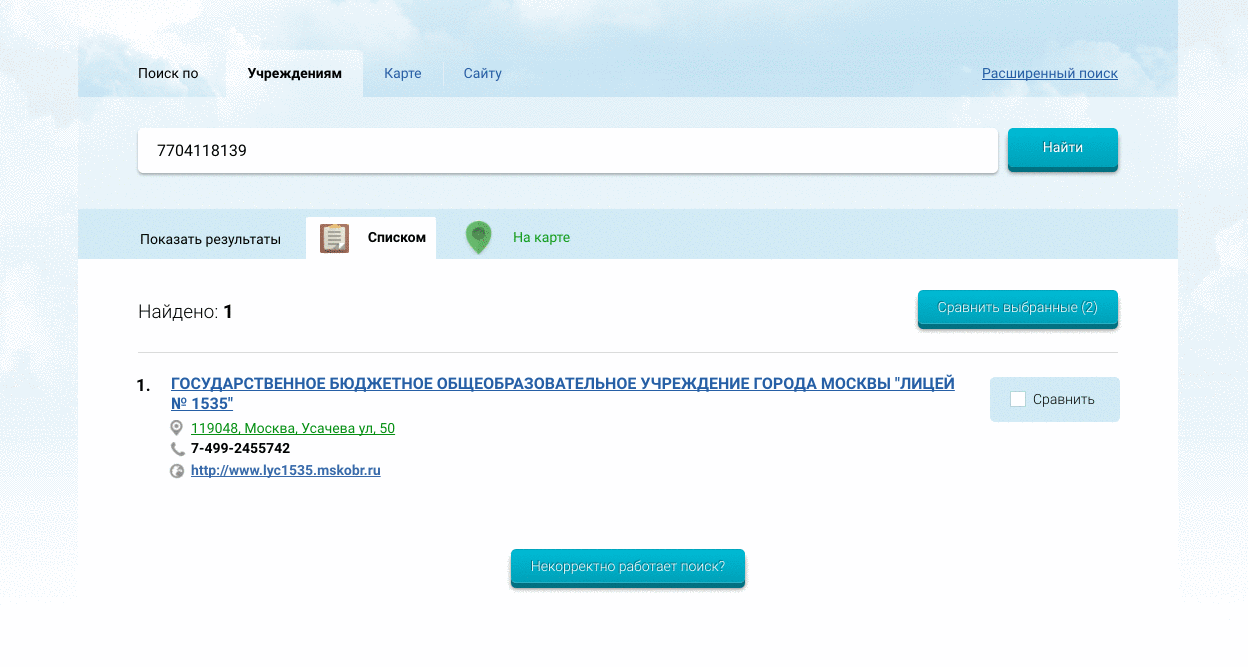Open http://www.lyc1535.mskobr.ru website link
Image resolution: width=1248 pixels, height=667 pixels.
286,470
